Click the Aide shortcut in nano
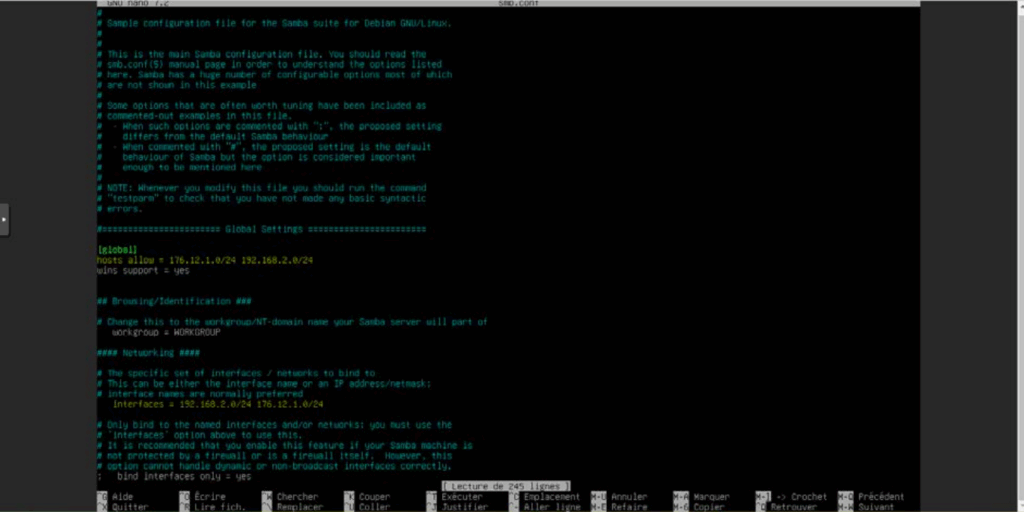 click(123, 497)
